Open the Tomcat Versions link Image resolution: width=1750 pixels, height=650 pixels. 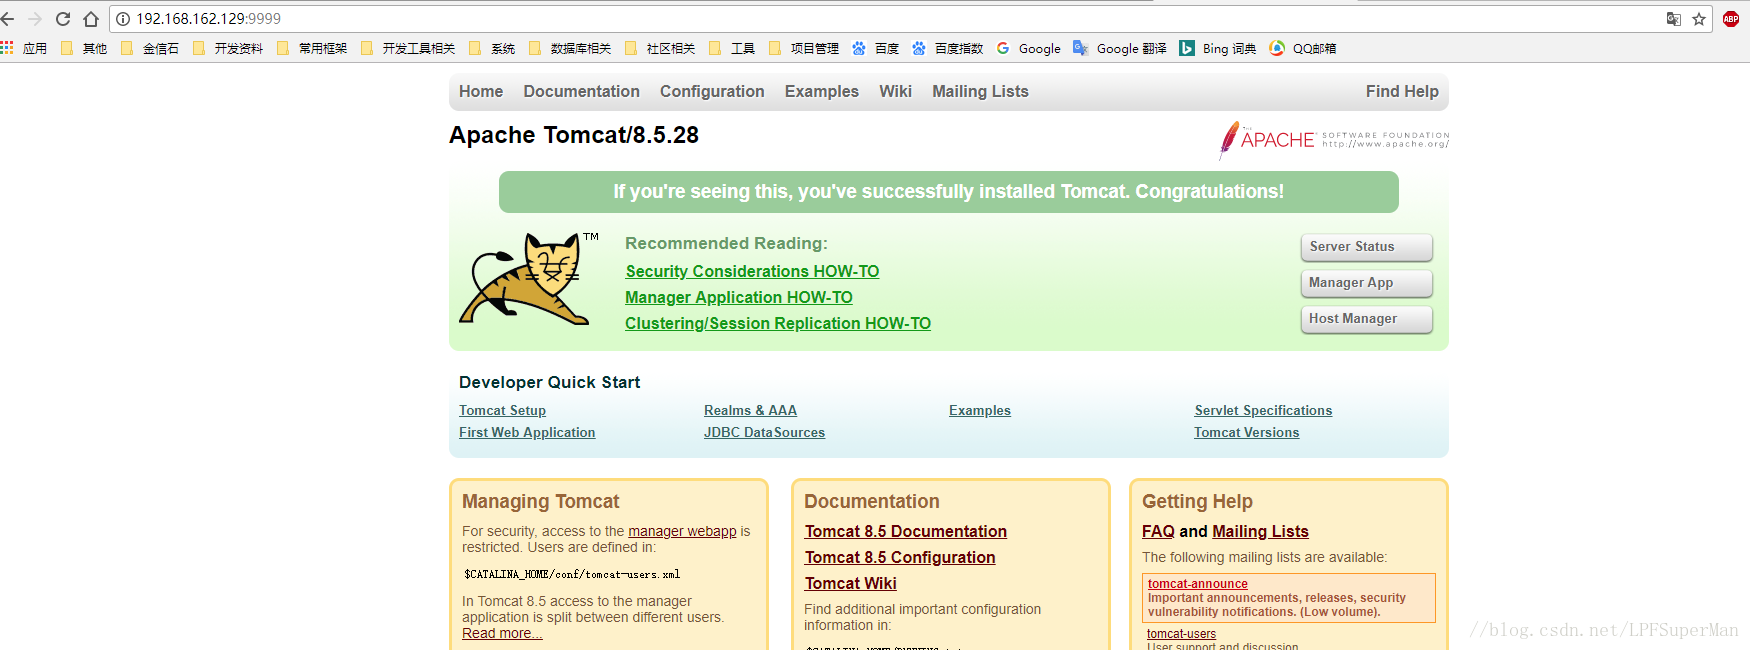pyautogui.click(x=1246, y=432)
